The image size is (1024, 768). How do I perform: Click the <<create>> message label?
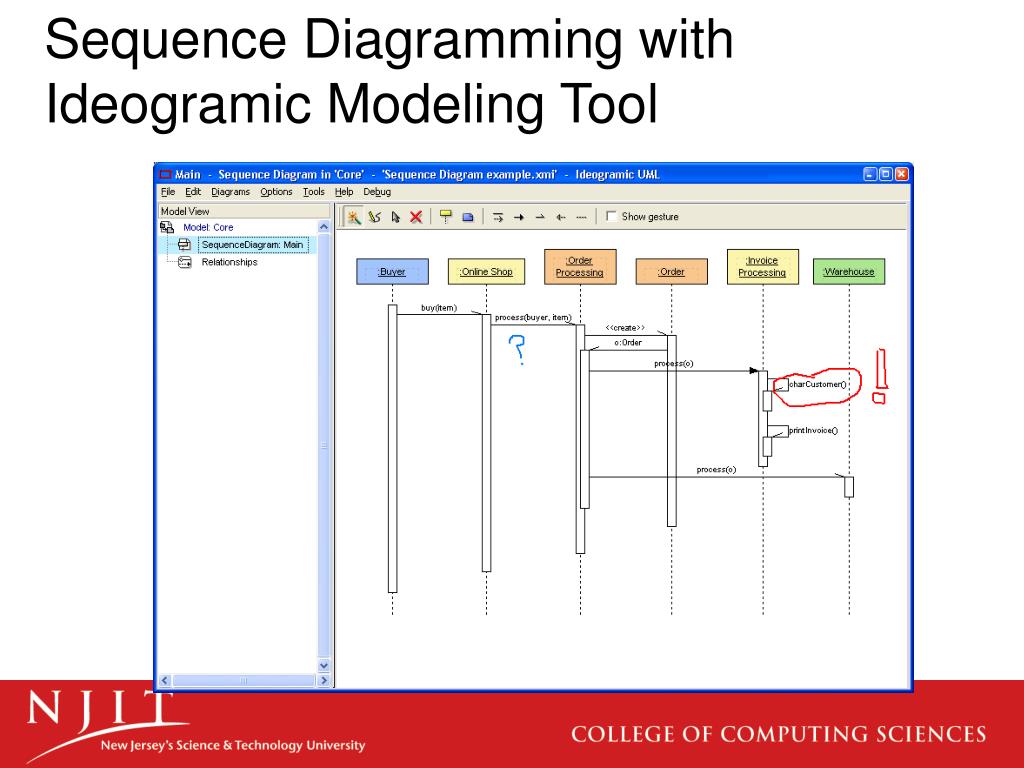625,328
